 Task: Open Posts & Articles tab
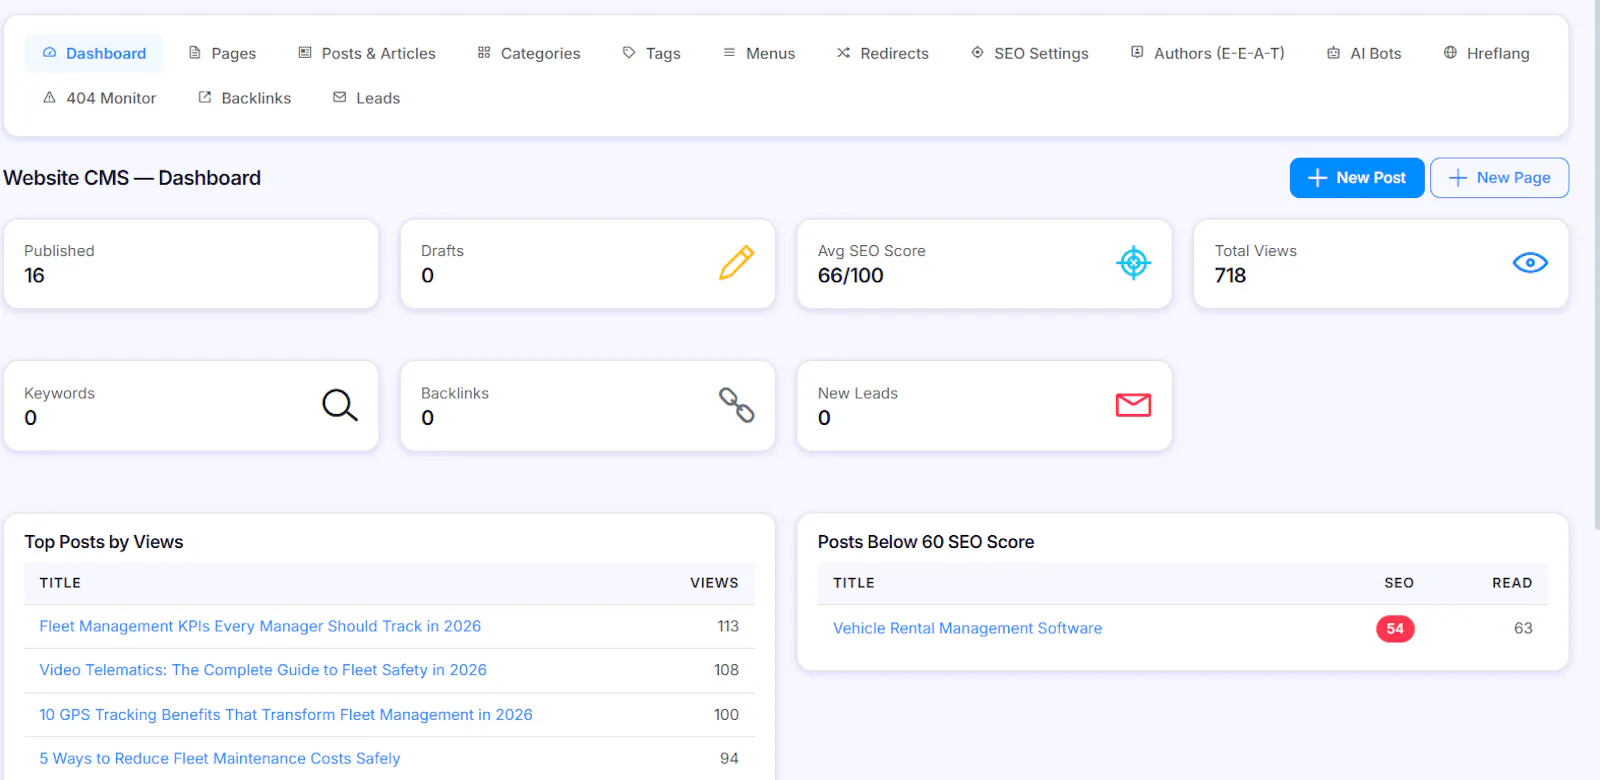(367, 53)
